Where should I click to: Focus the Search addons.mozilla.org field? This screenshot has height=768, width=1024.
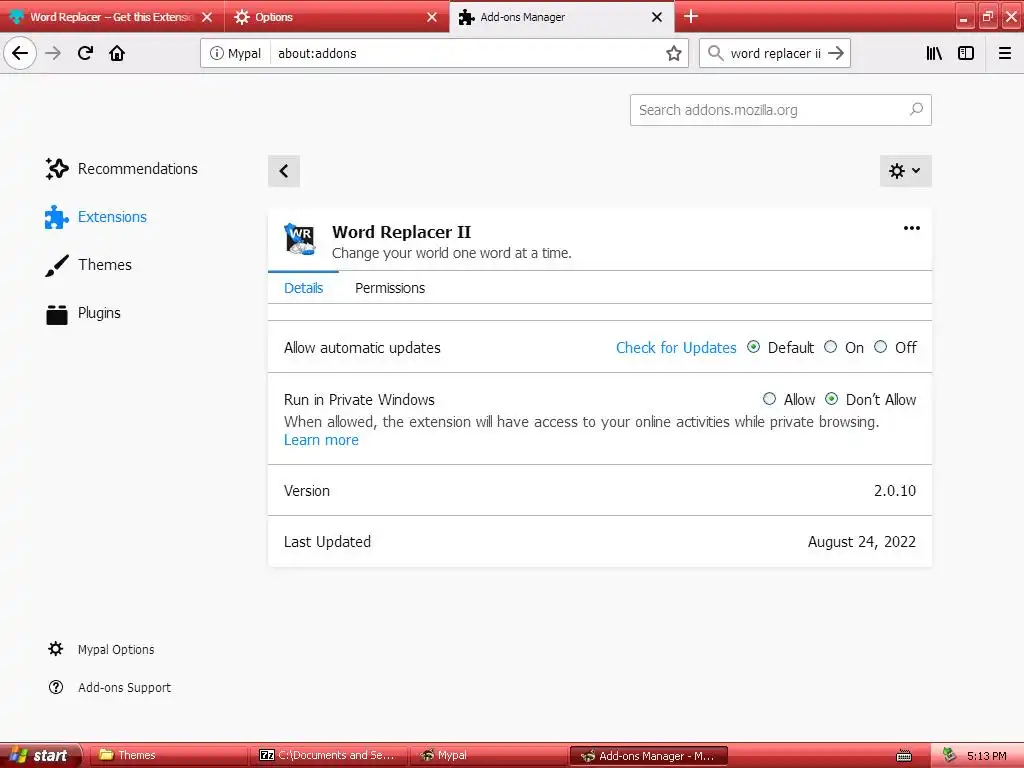coord(780,110)
